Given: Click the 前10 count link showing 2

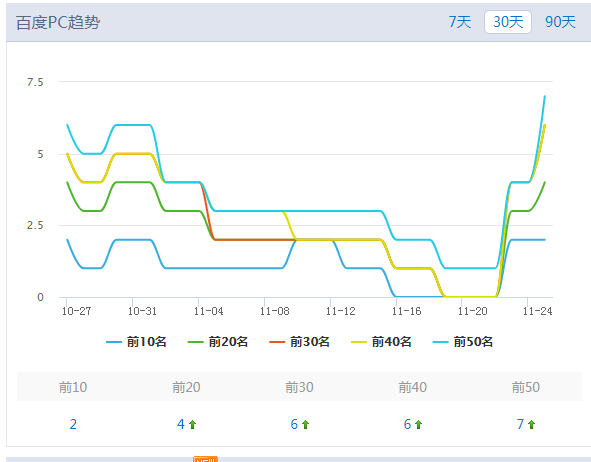Looking at the screenshot, I should 73,424.
